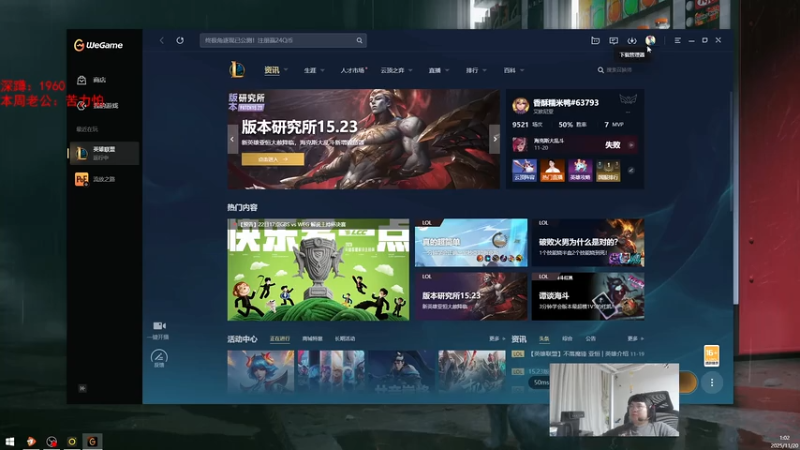This screenshot has height=450, width=800.
Task: Click the feedback icon below 一键开播
Action: (159, 357)
